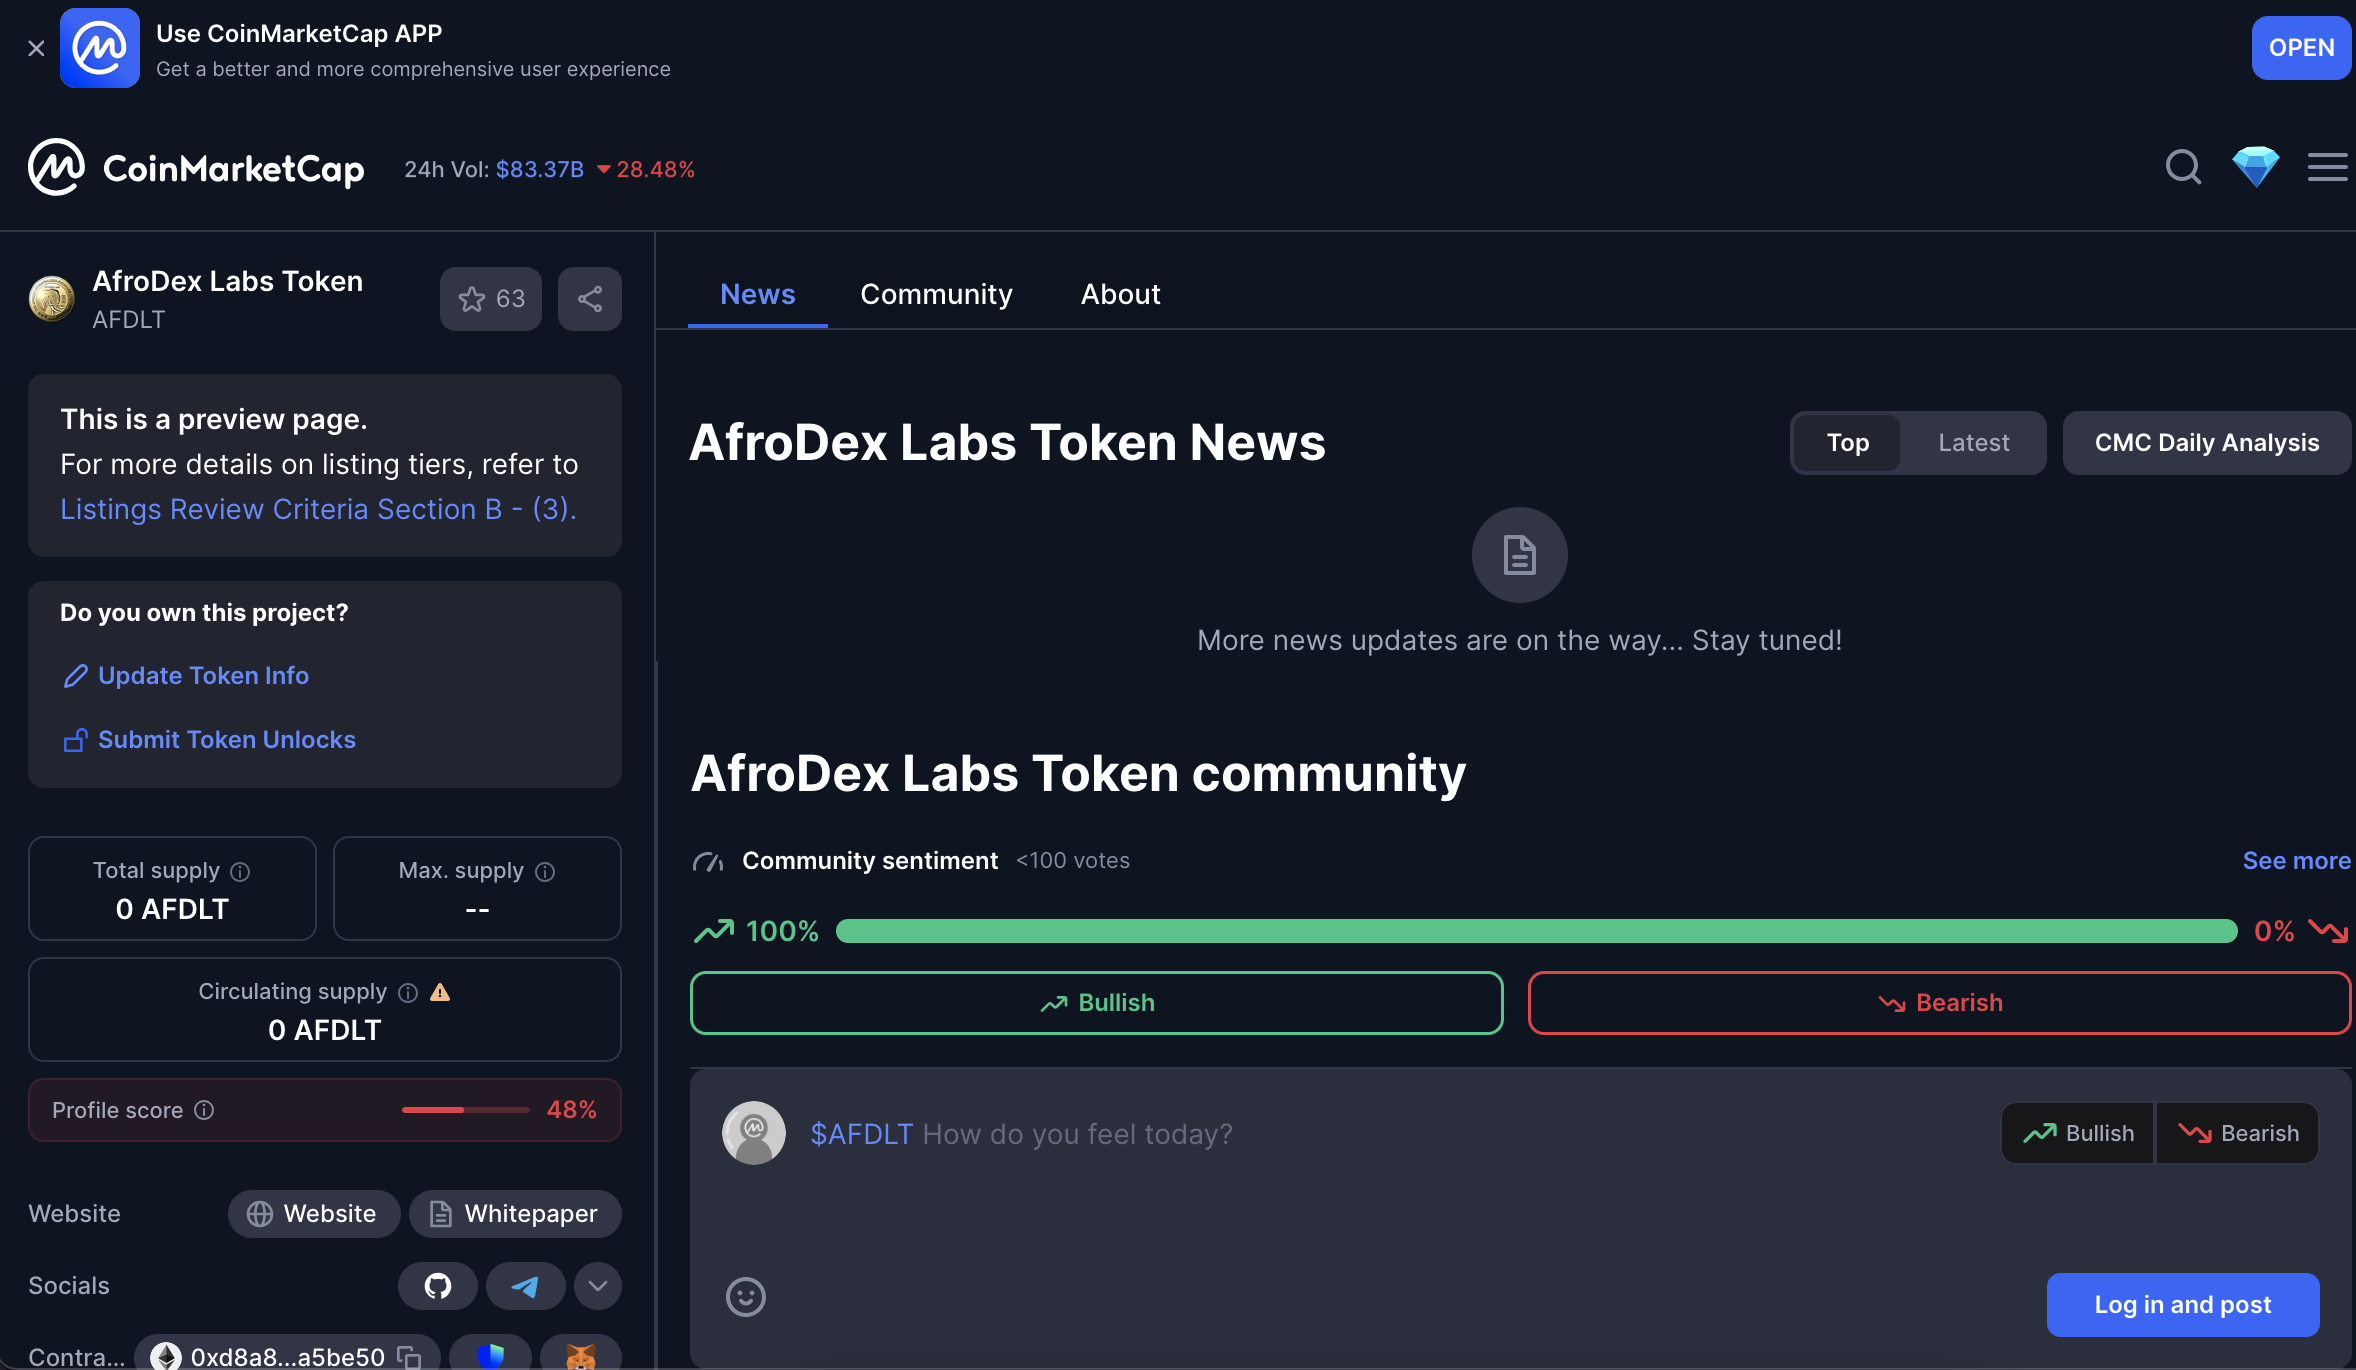Image resolution: width=2356 pixels, height=1370 pixels.
Task: Open the project Website link
Action: [x=314, y=1214]
